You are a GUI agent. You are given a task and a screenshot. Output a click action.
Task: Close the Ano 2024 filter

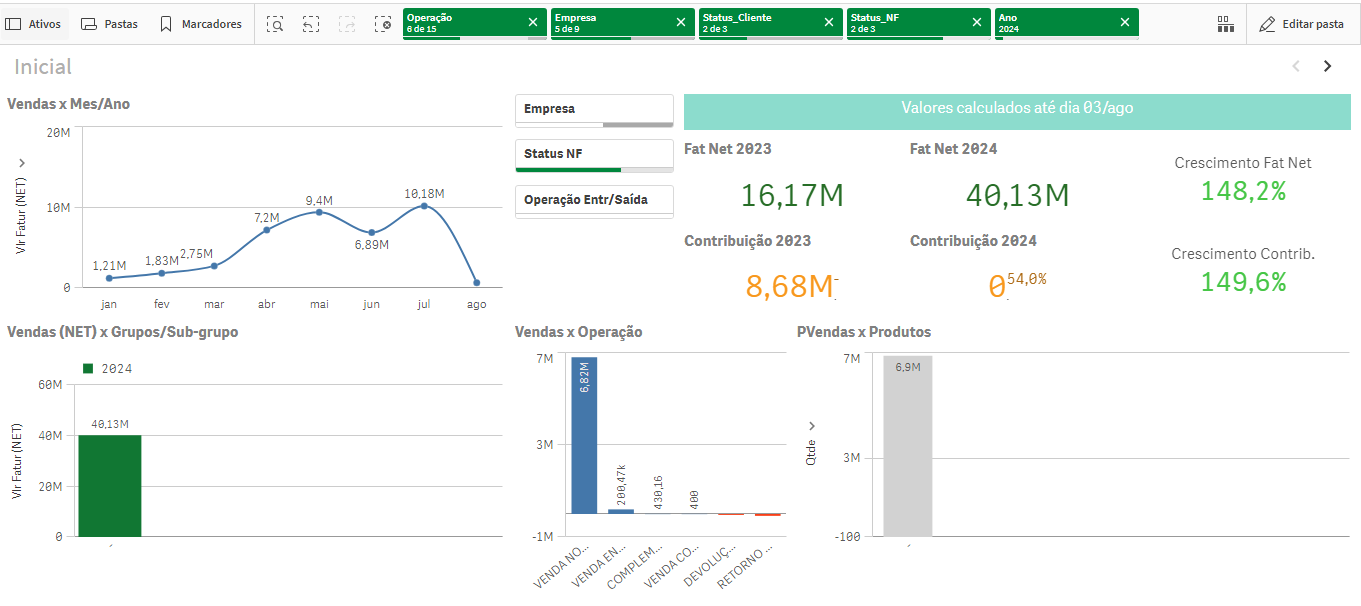[x=1125, y=22]
